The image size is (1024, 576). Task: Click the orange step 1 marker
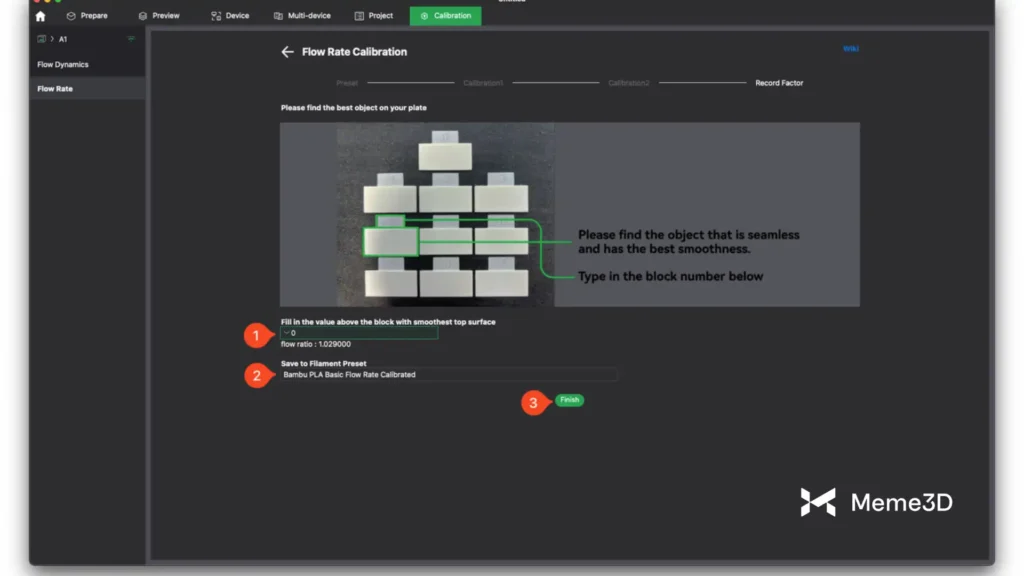click(257, 336)
